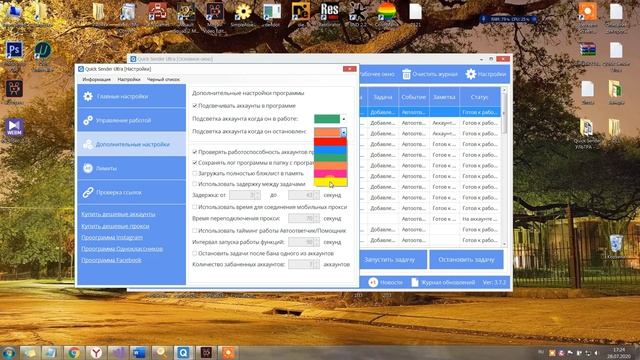640x360 pixels.
Task: Toggle Проверять работоспособность аккаунтов checkbox
Action: coord(195,152)
